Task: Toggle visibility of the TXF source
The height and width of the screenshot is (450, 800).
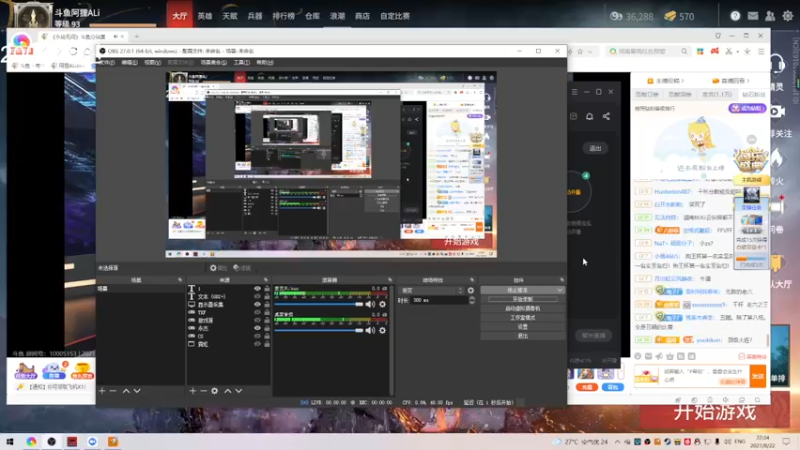Action: click(257, 312)
